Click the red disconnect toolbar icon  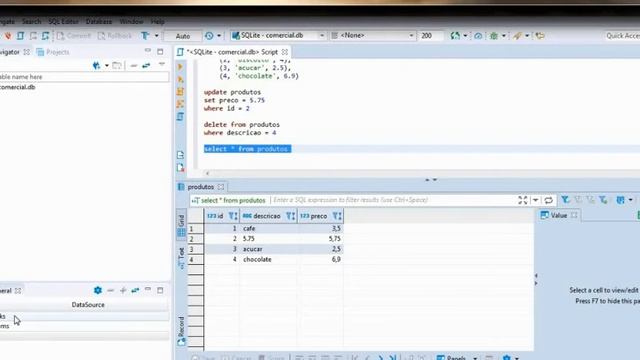[8, 36]
